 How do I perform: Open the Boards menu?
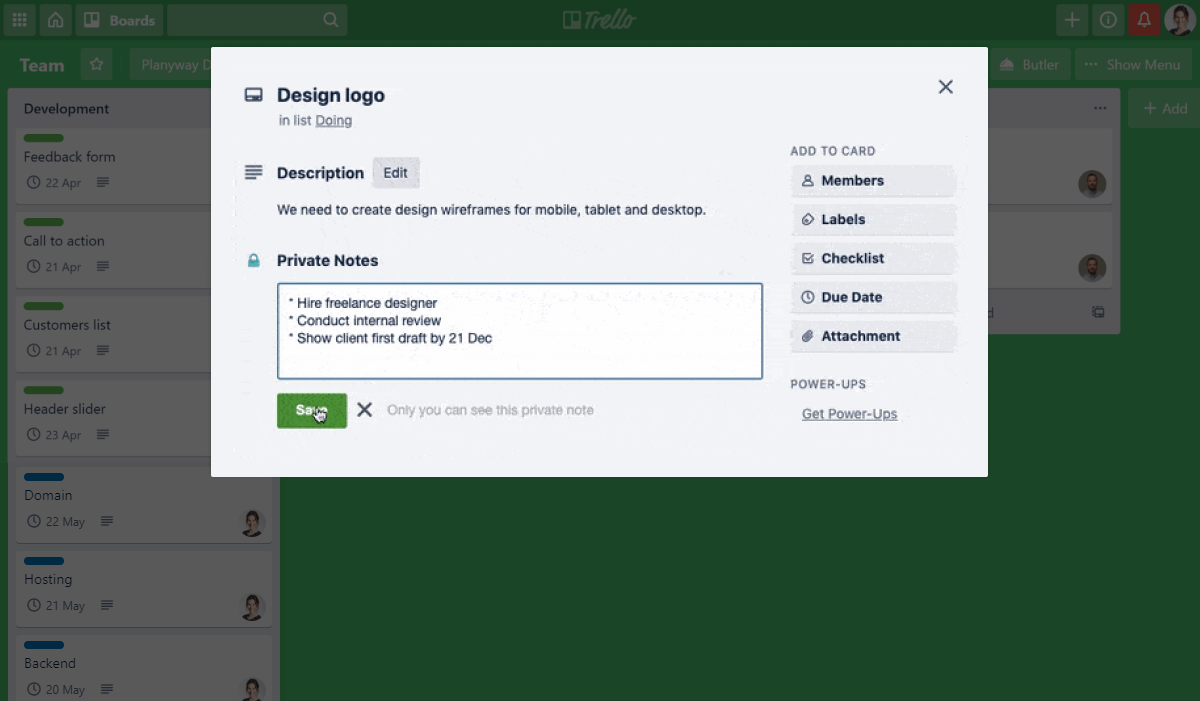(120, 20)
